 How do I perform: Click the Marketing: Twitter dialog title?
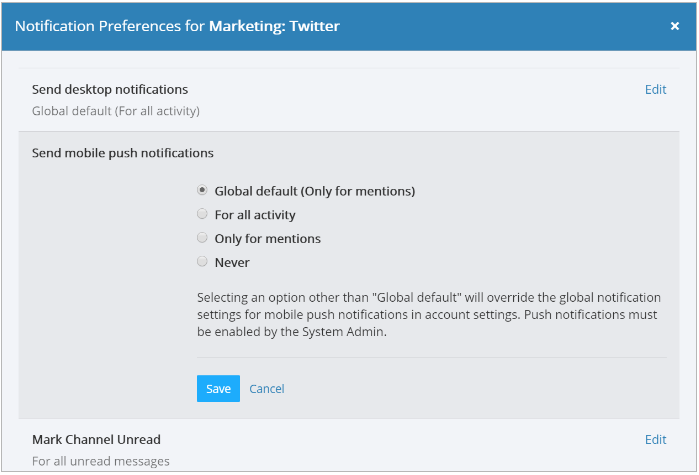pyautogui.click(x=274, y=26)
